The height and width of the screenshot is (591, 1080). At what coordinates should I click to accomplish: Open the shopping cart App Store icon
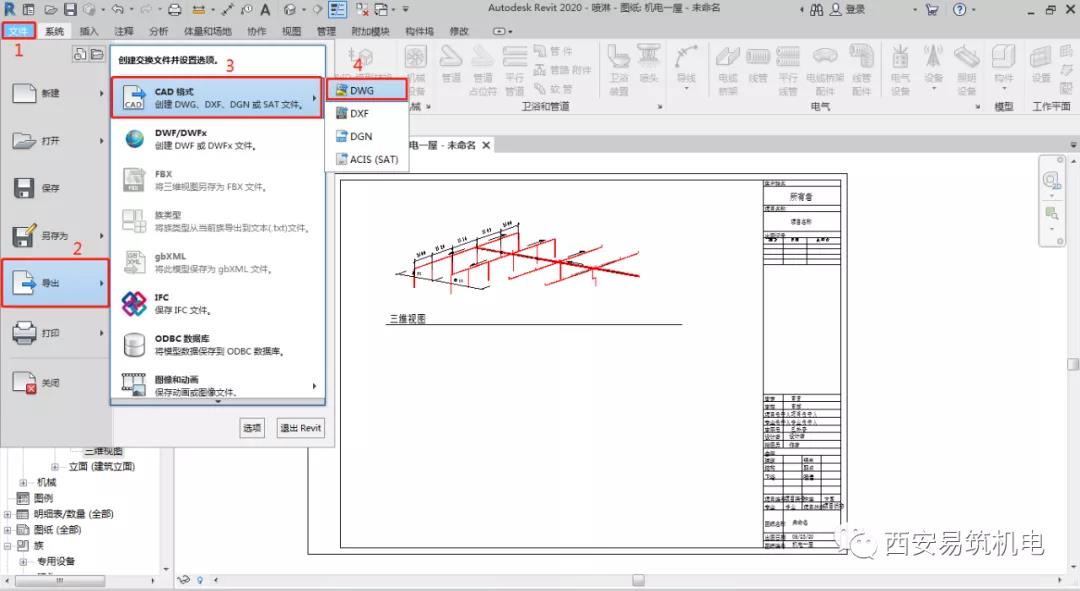point(932,10)
